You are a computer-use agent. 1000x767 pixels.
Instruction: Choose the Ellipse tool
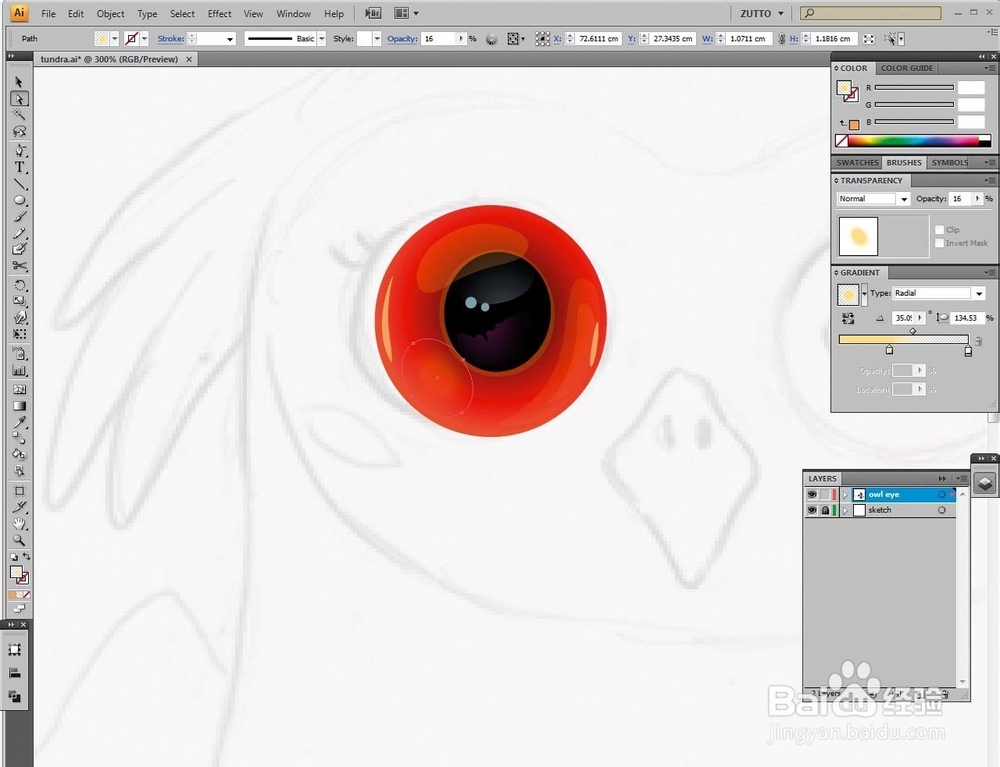pos(19,200)
